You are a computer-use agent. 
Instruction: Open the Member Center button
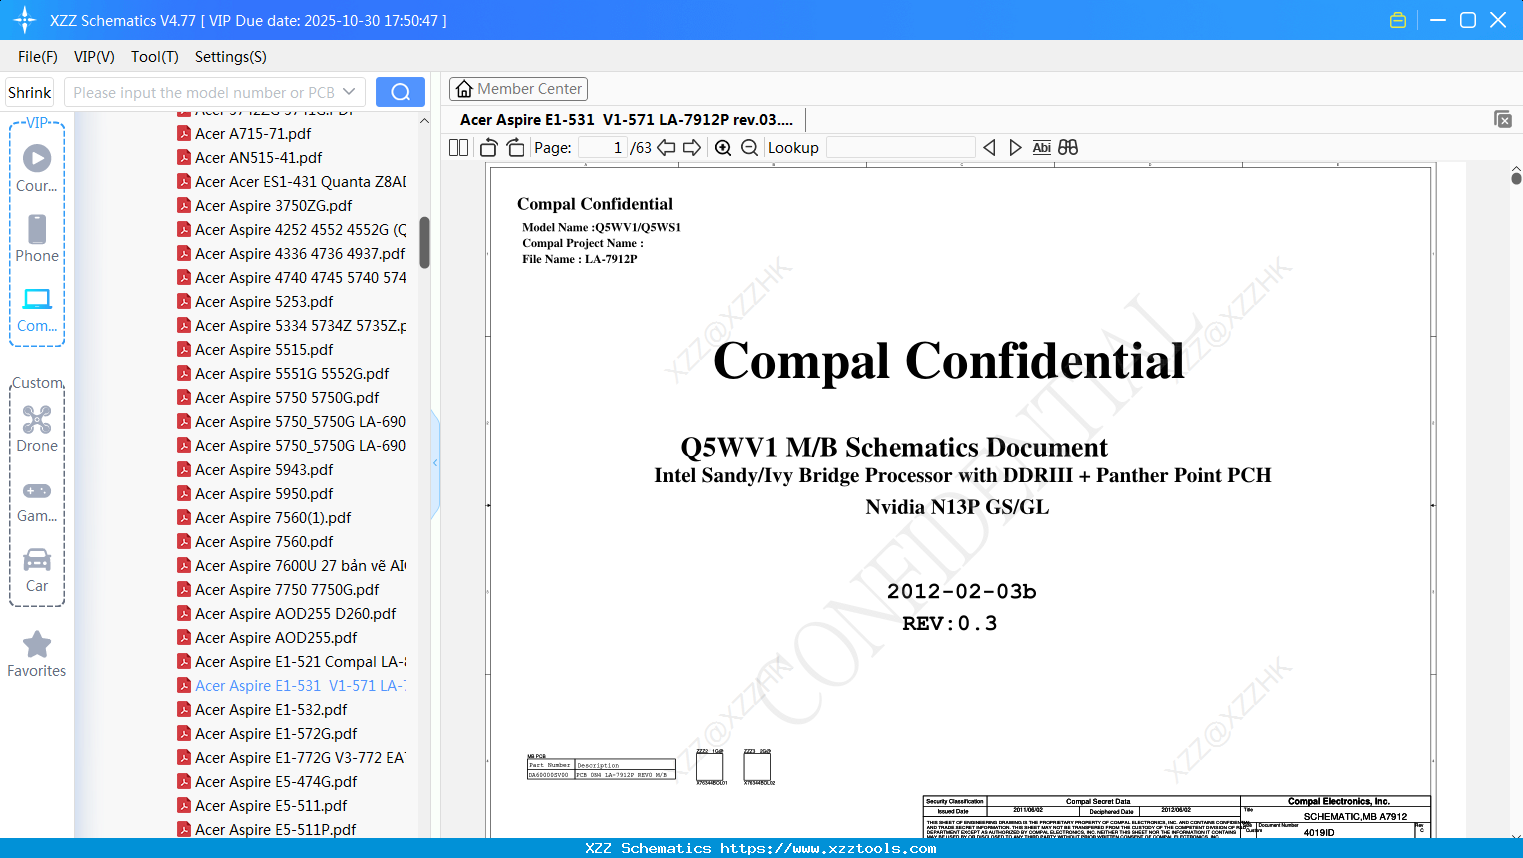(x=518, y=89)
